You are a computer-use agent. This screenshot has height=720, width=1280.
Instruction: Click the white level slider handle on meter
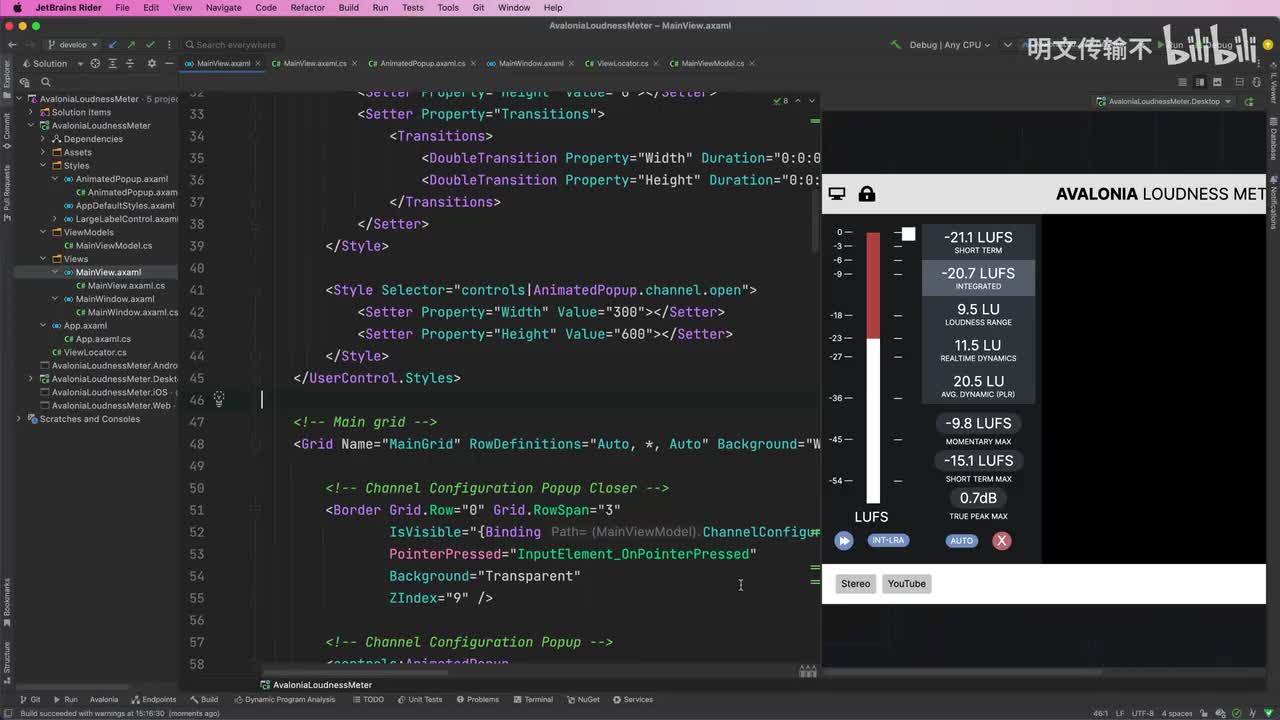908,234
